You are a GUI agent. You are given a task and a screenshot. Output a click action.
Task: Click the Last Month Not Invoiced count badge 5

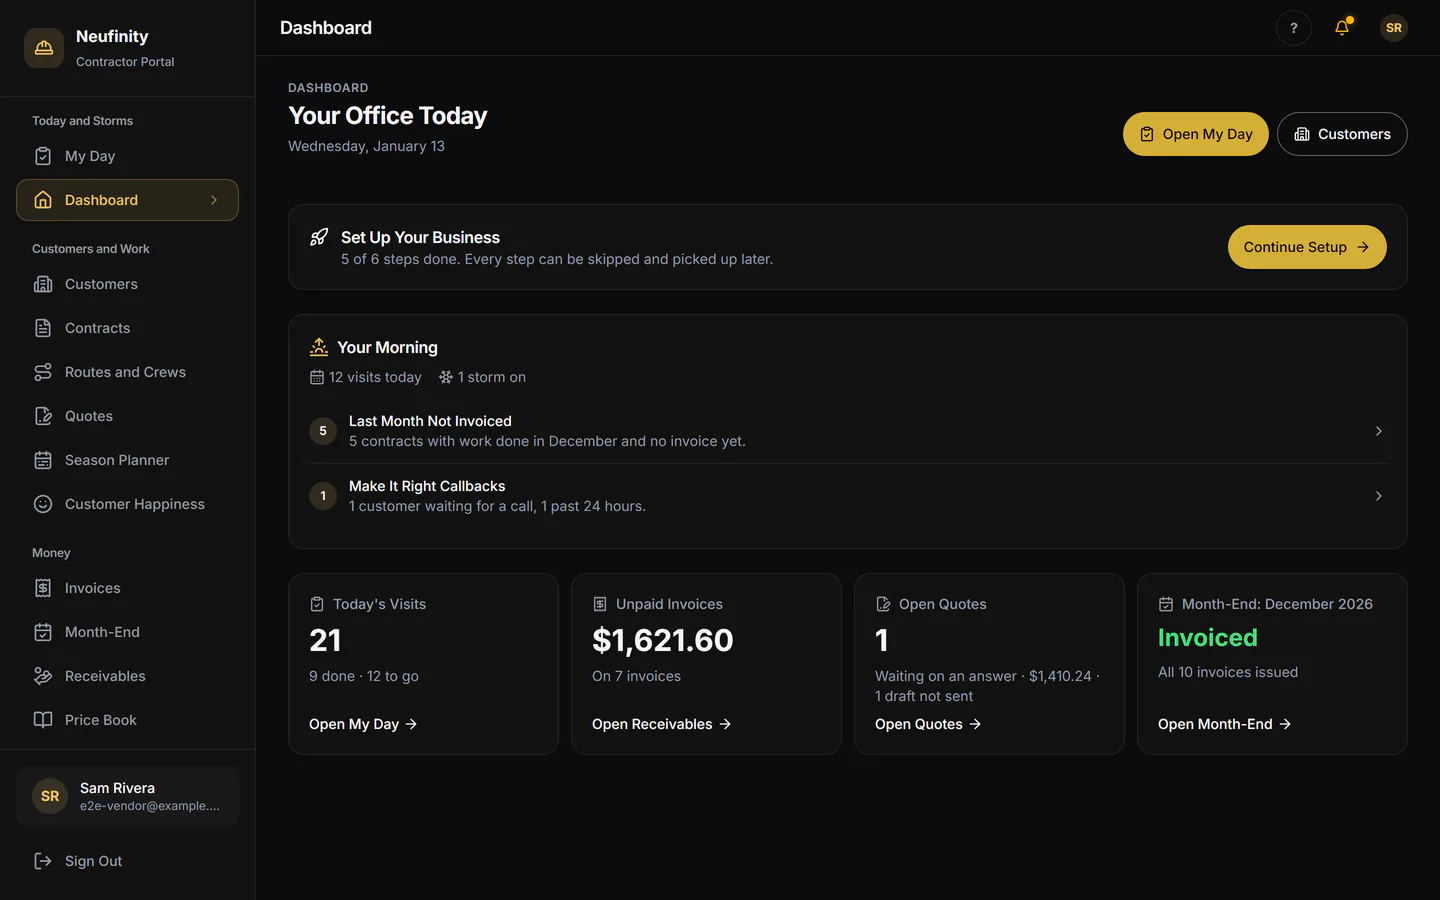pos(323,431)
